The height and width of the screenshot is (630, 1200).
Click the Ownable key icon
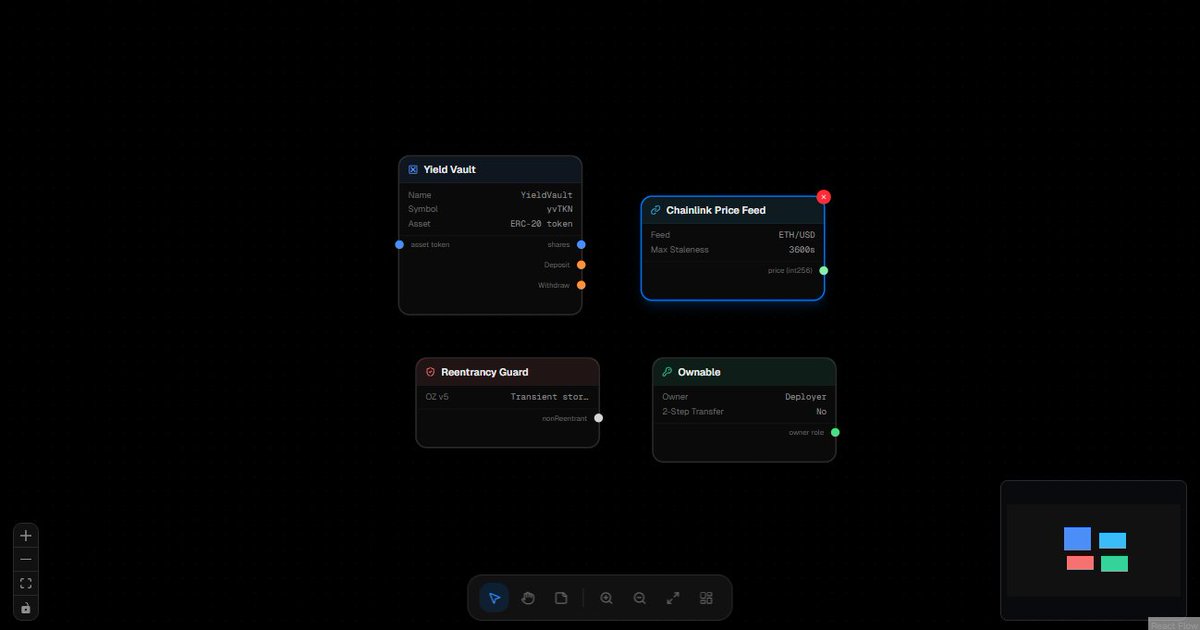[x=667, y=372]
